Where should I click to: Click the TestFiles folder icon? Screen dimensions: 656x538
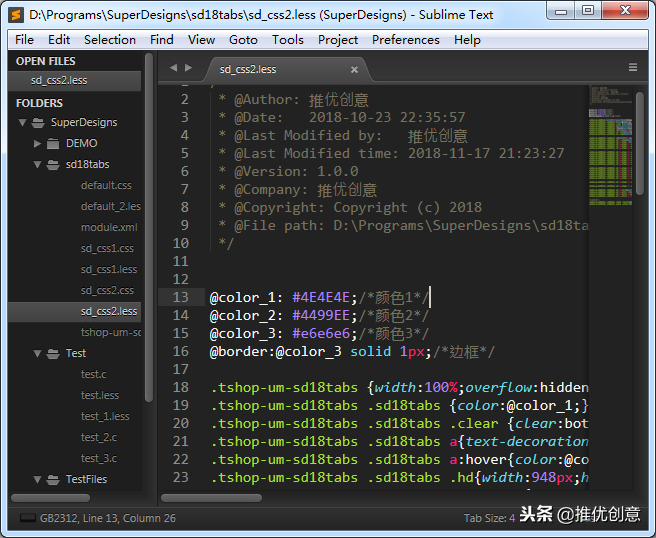tap(53, 479)
